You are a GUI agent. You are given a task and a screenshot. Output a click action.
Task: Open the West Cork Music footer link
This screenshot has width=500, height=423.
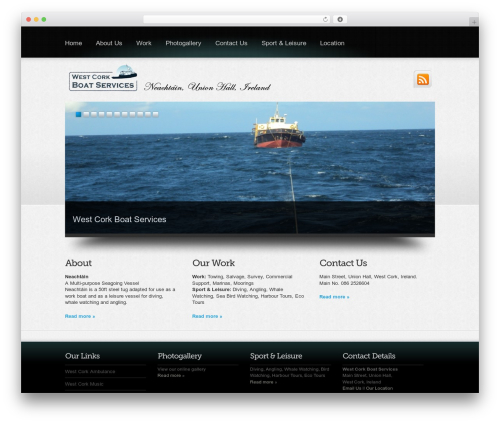pos(84,384)
